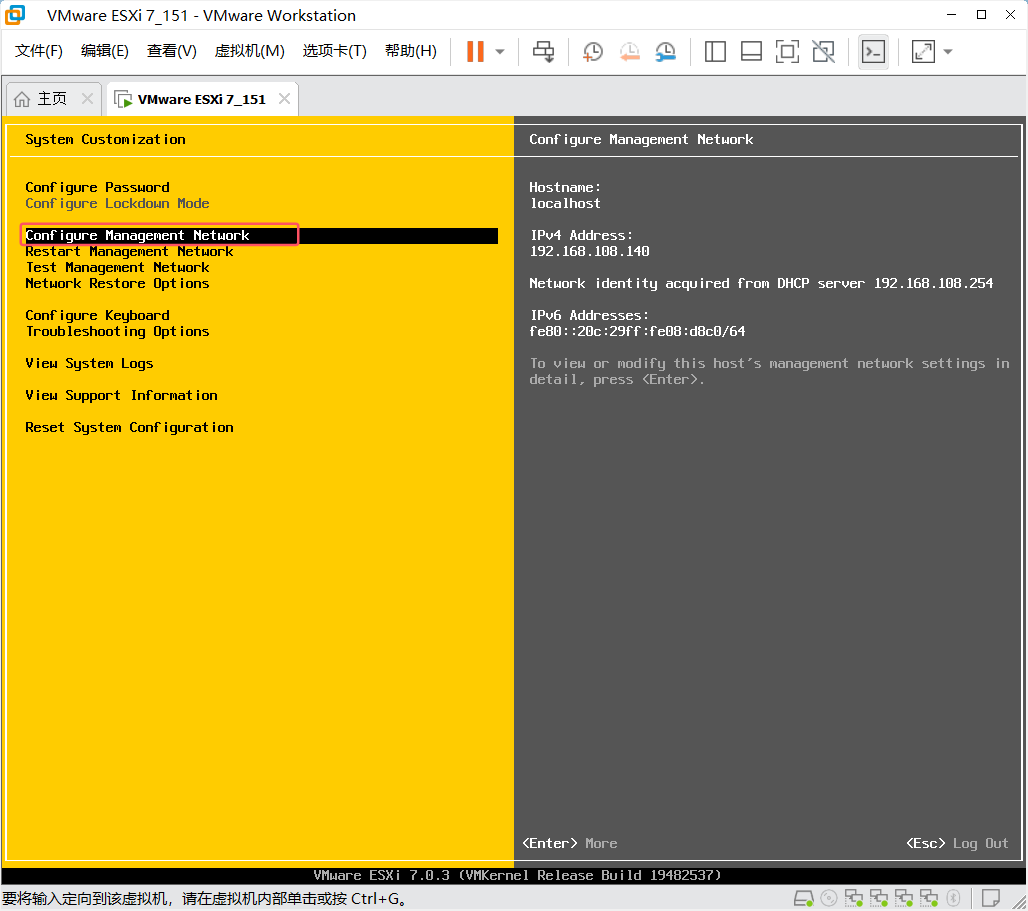Click the hard disk status icon
The image size is (1028, 911).
pyautogui.click(x=804, y=898)
